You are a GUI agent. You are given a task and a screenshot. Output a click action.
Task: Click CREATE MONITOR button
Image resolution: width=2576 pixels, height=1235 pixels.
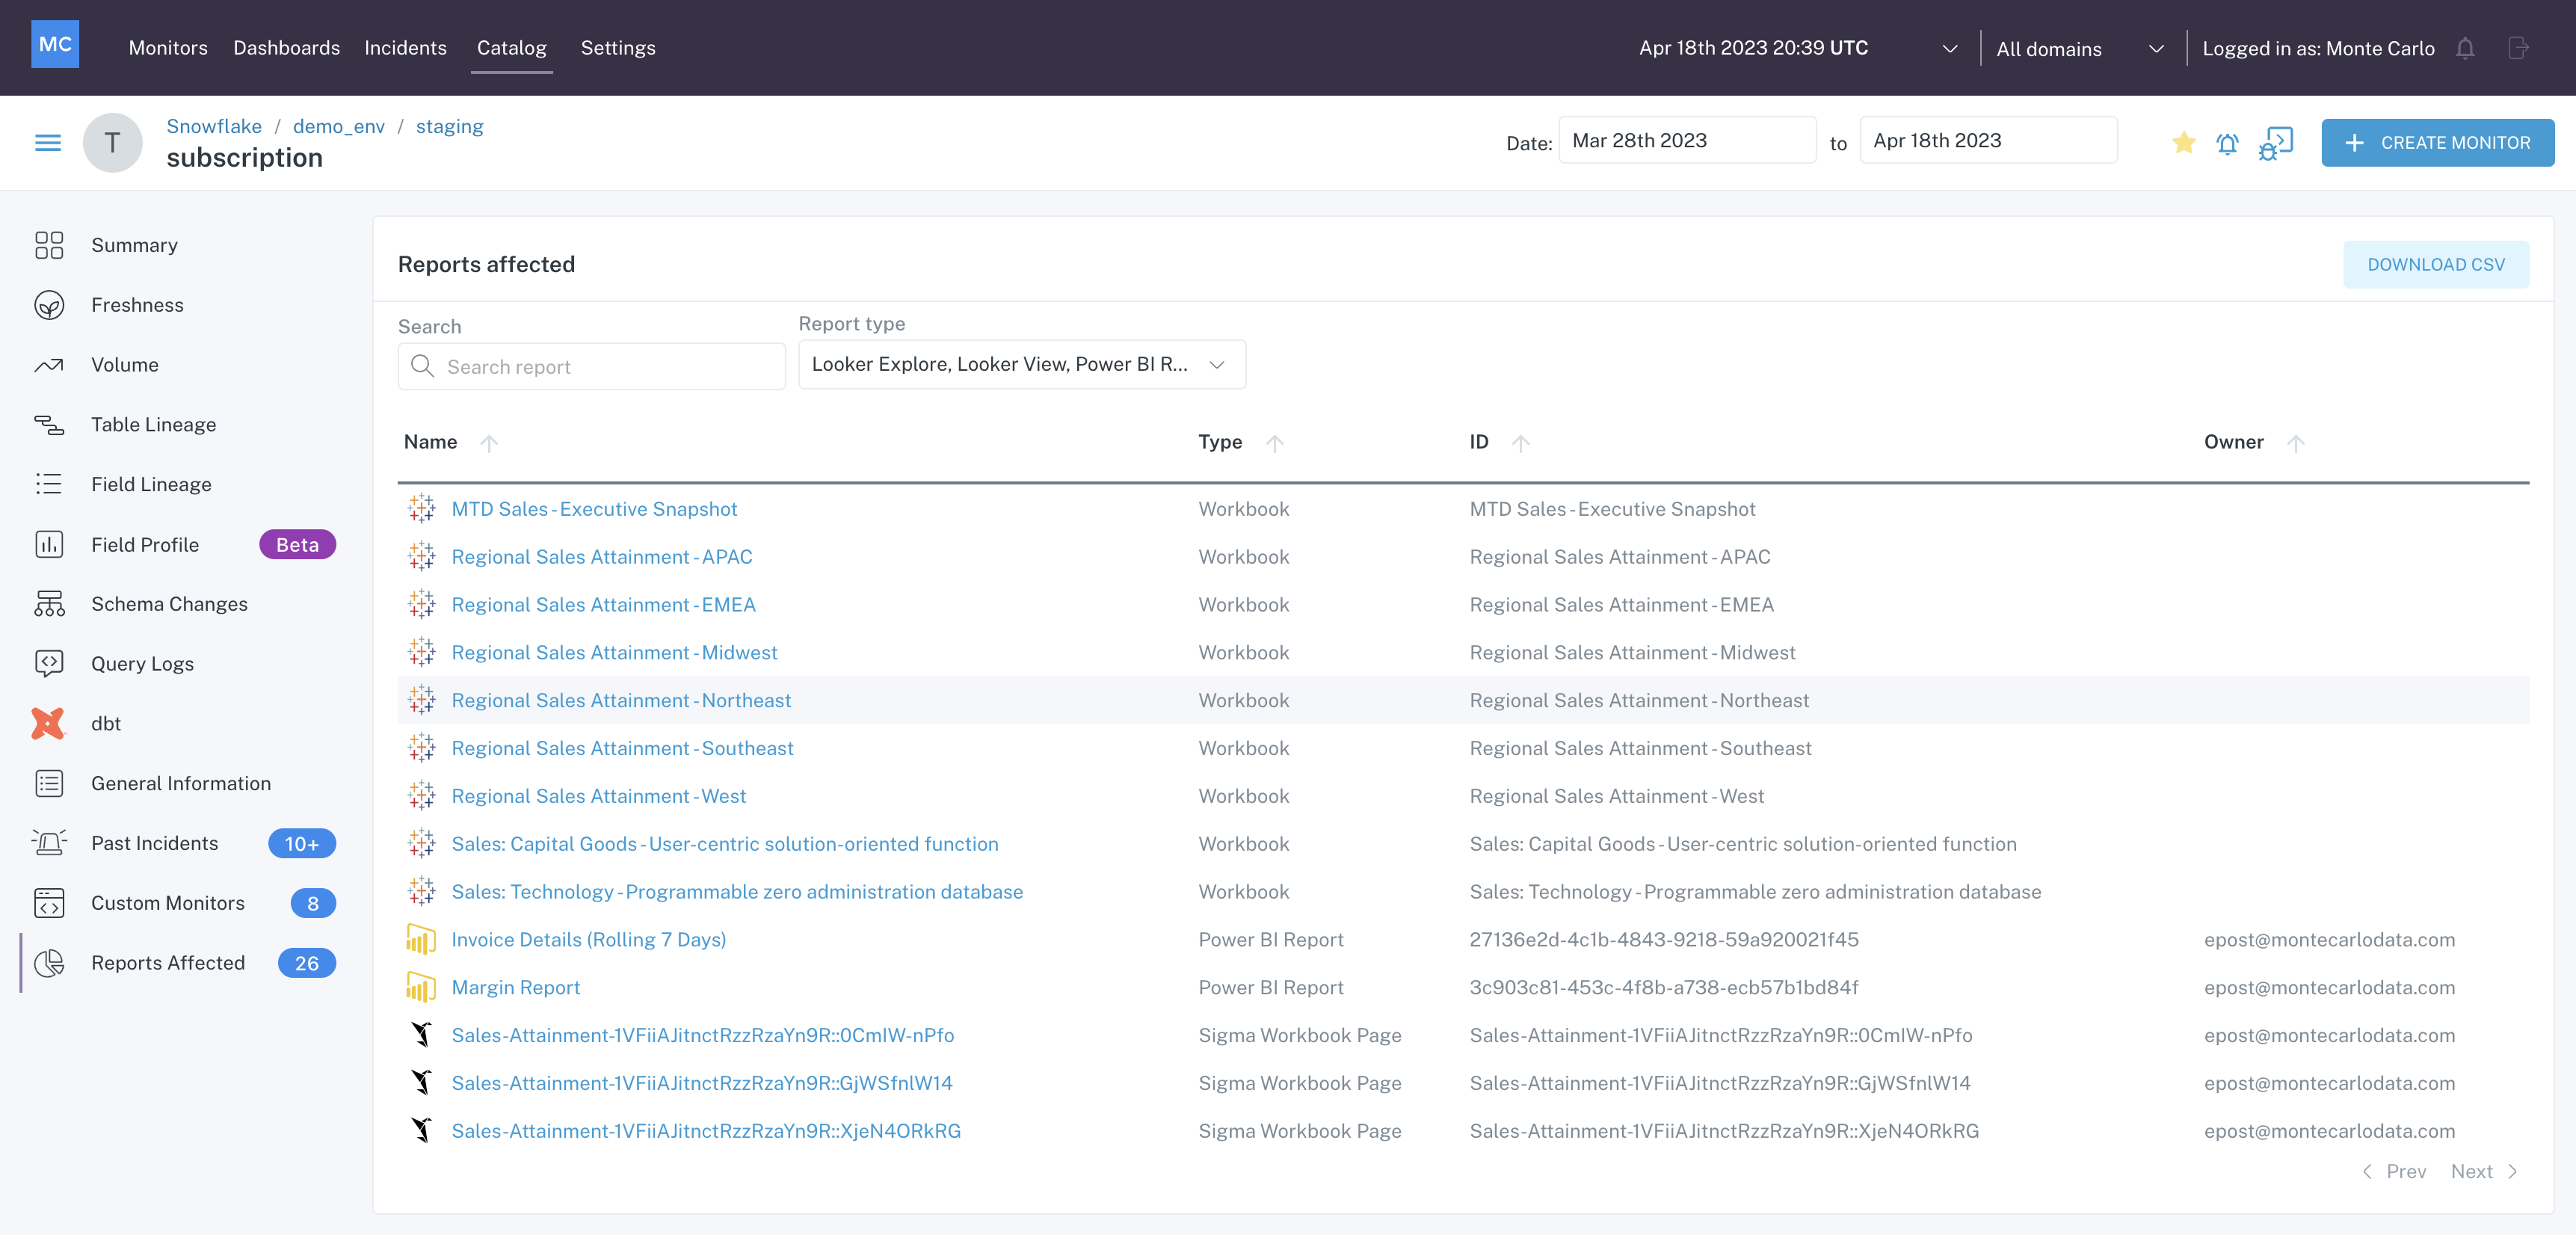point(2438,141)
